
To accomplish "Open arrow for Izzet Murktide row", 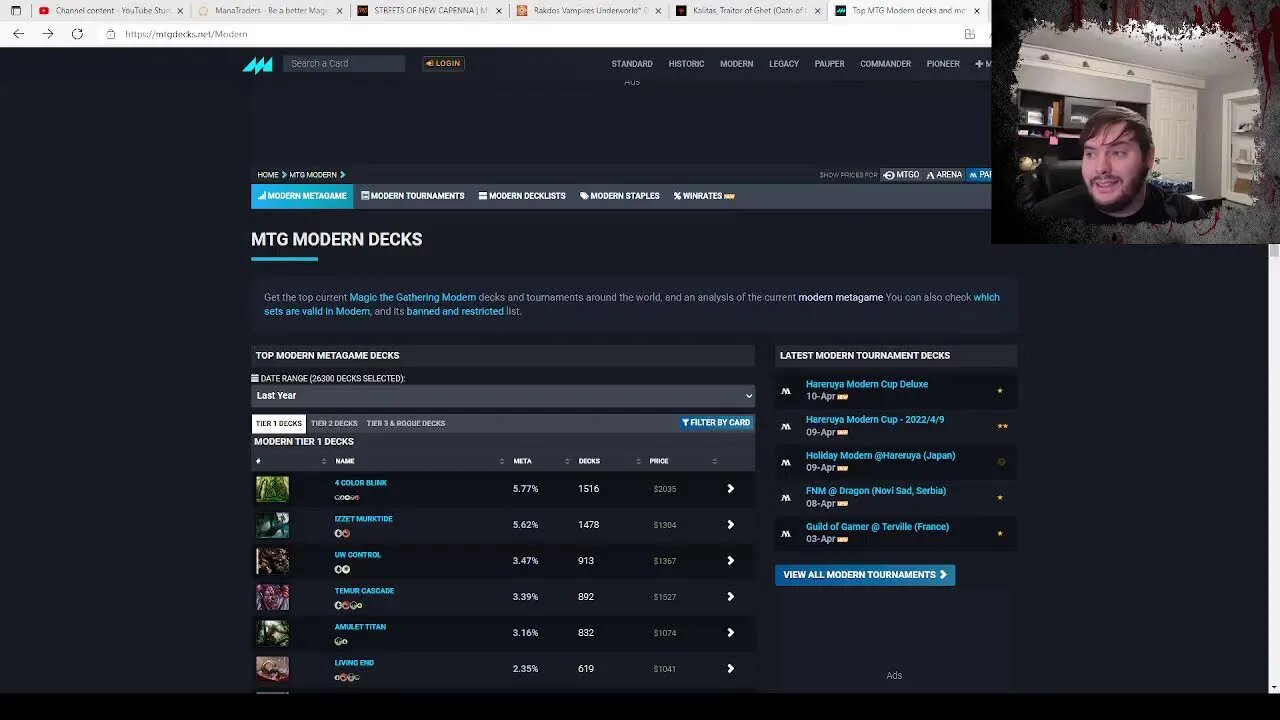I will click(730, 525).
